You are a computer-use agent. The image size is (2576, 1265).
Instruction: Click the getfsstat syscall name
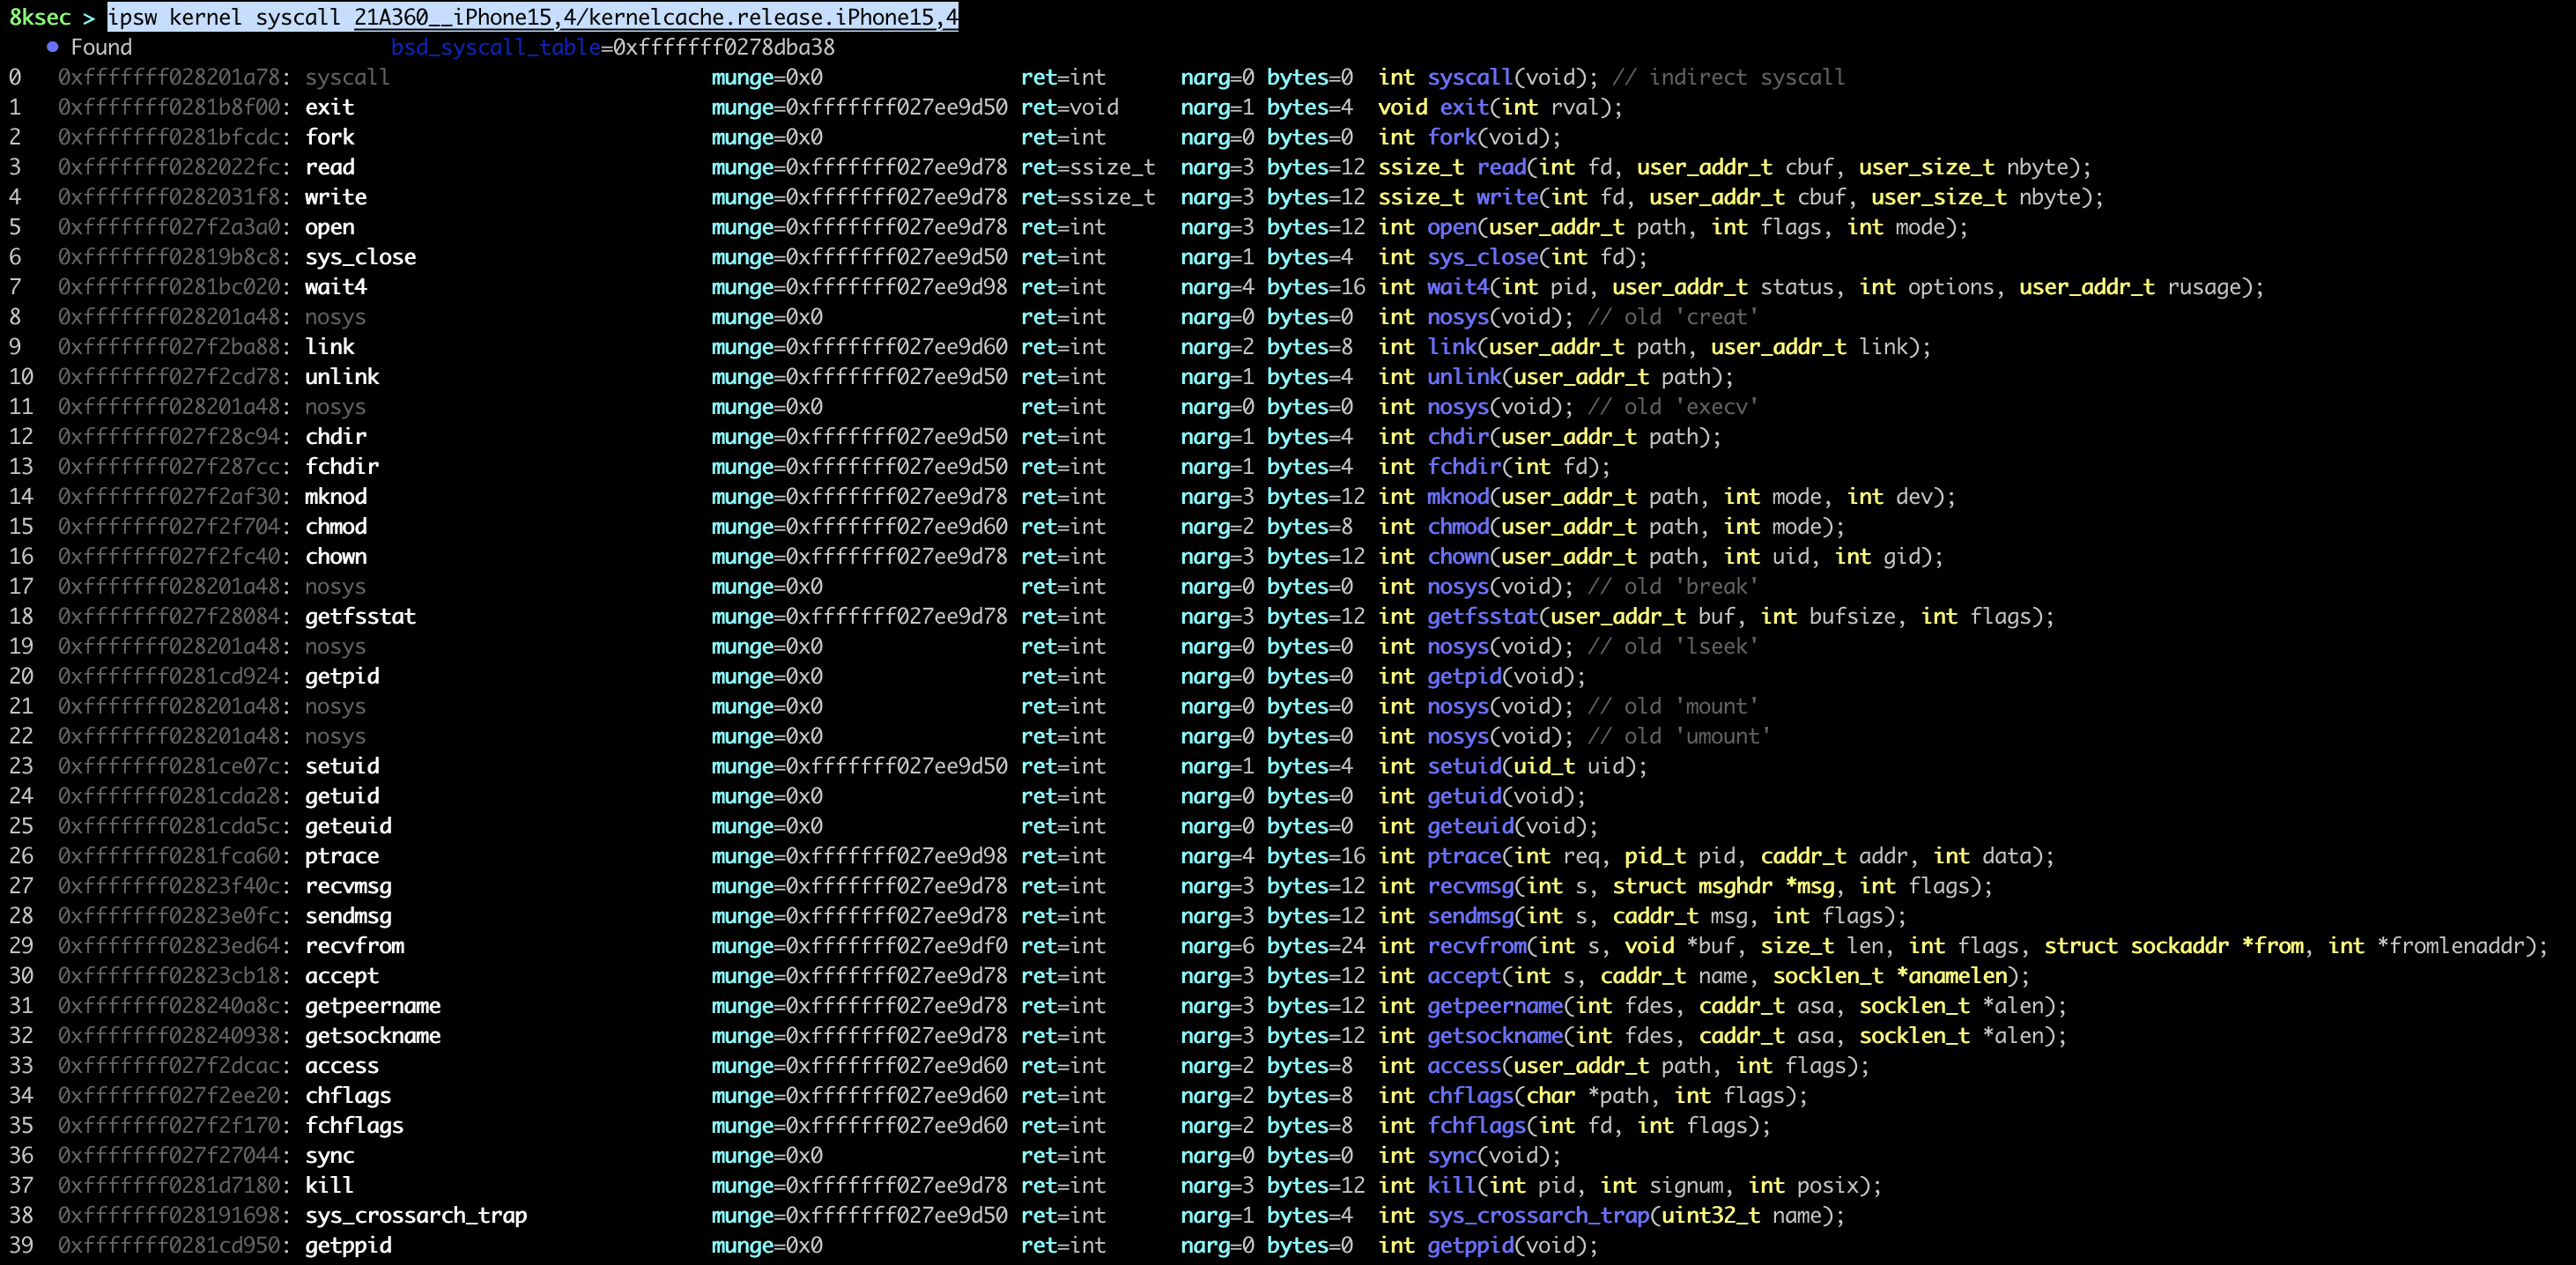360,616
